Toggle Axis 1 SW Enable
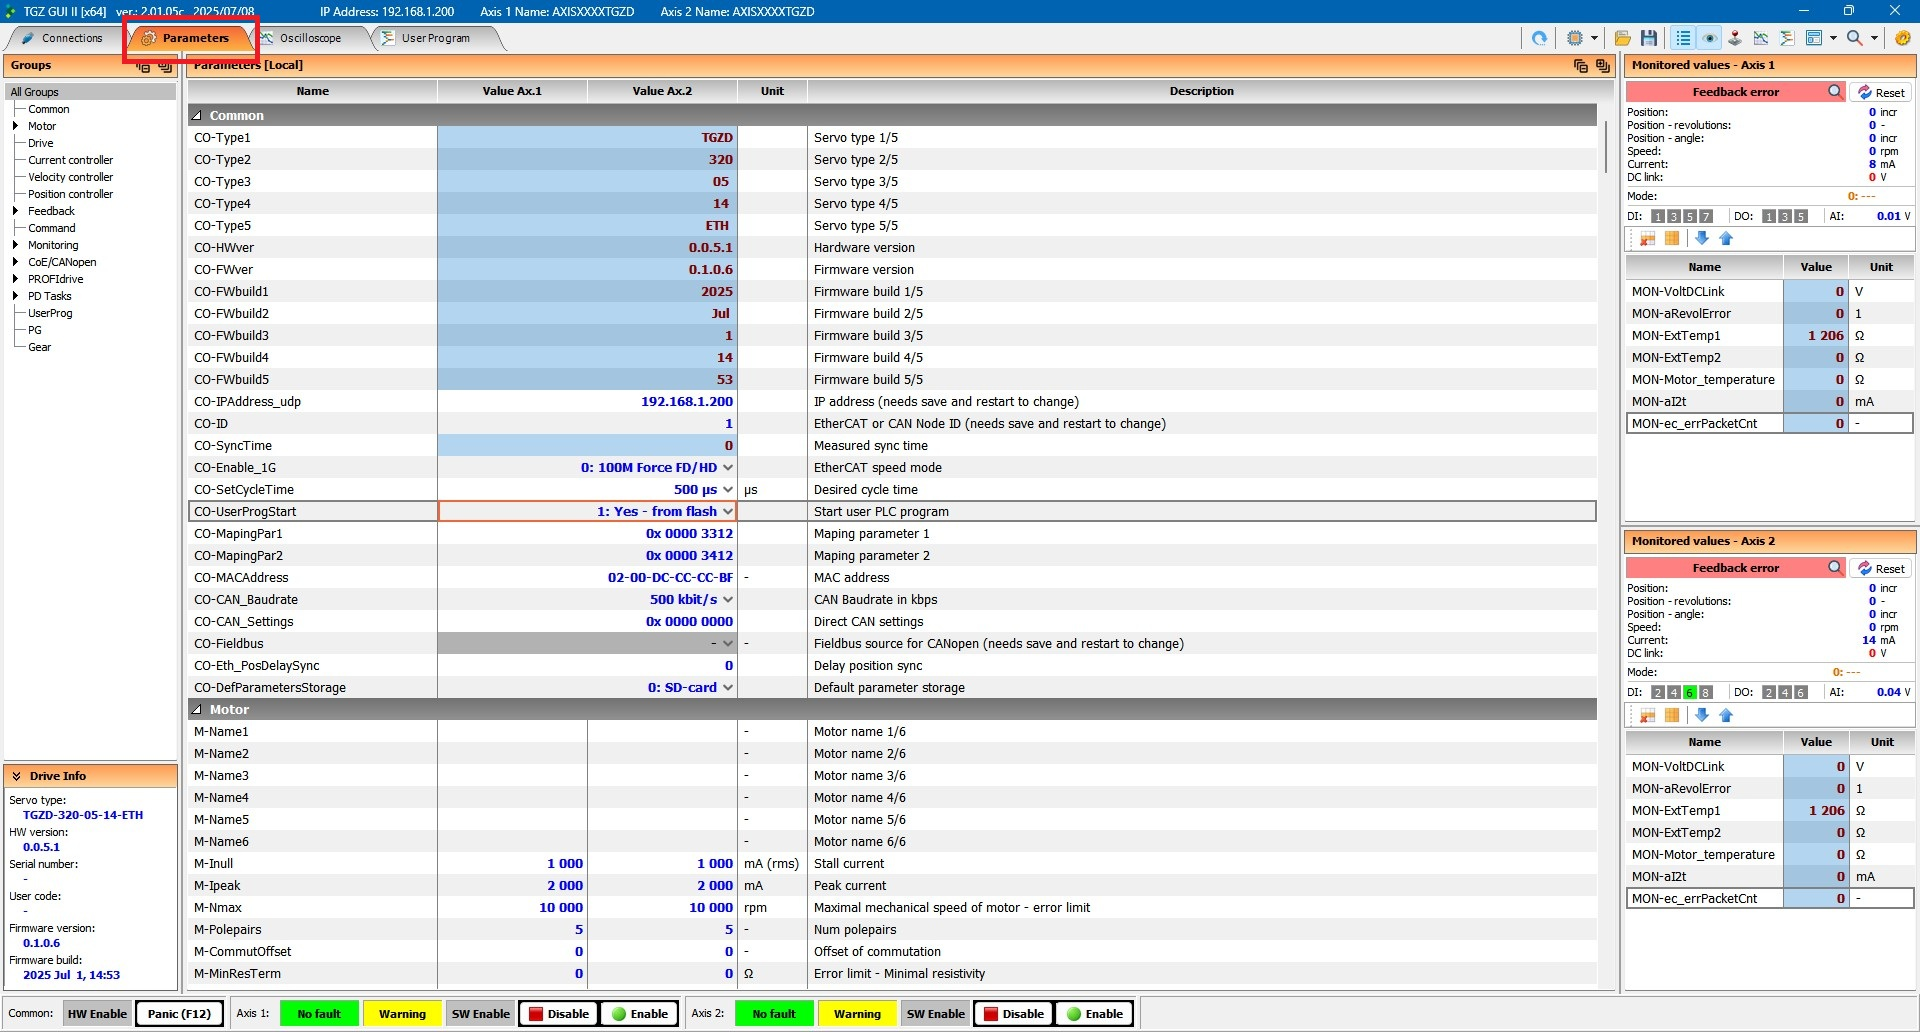Viewport: 1920px width, 1032px height. pos(481,1014)
